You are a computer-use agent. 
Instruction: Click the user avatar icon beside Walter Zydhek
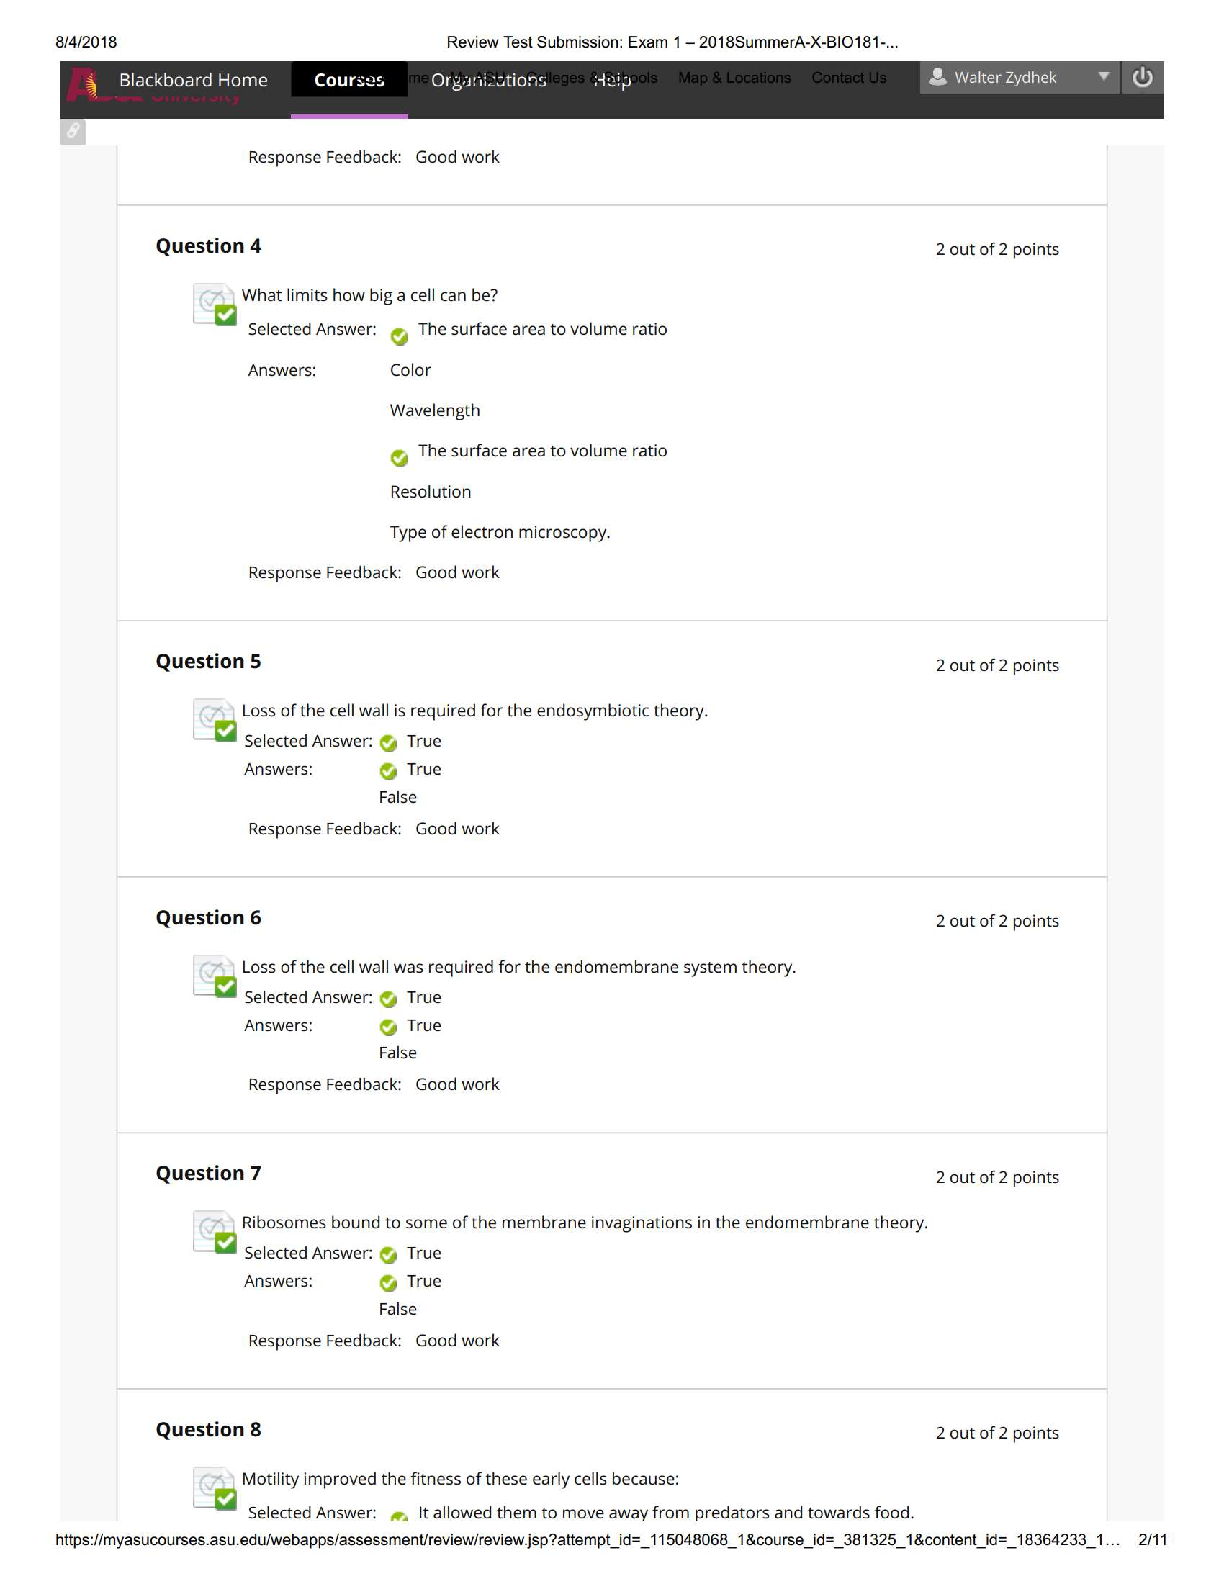tap(937, 77)
